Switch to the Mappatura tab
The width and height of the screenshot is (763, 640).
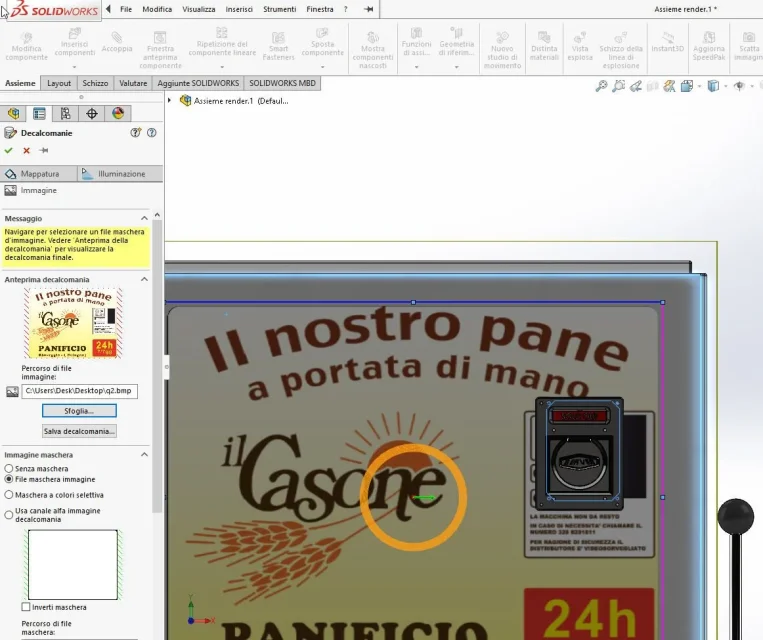[x=38, y=174]
